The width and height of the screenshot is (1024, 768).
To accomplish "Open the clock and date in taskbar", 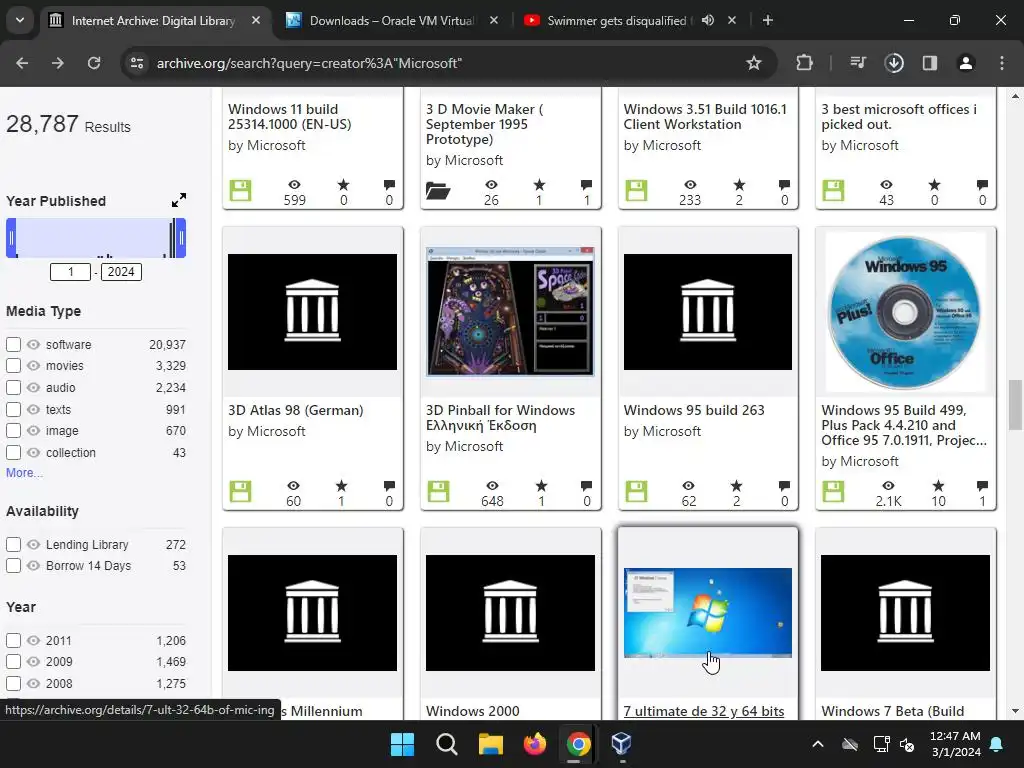I will [x=955, y=744].
